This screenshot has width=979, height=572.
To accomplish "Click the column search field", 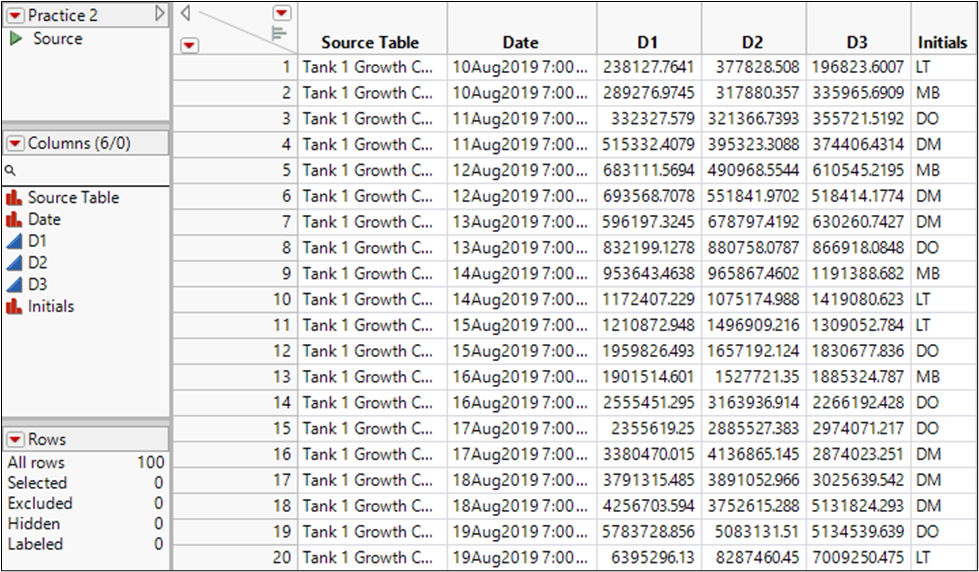I will 85,171.
